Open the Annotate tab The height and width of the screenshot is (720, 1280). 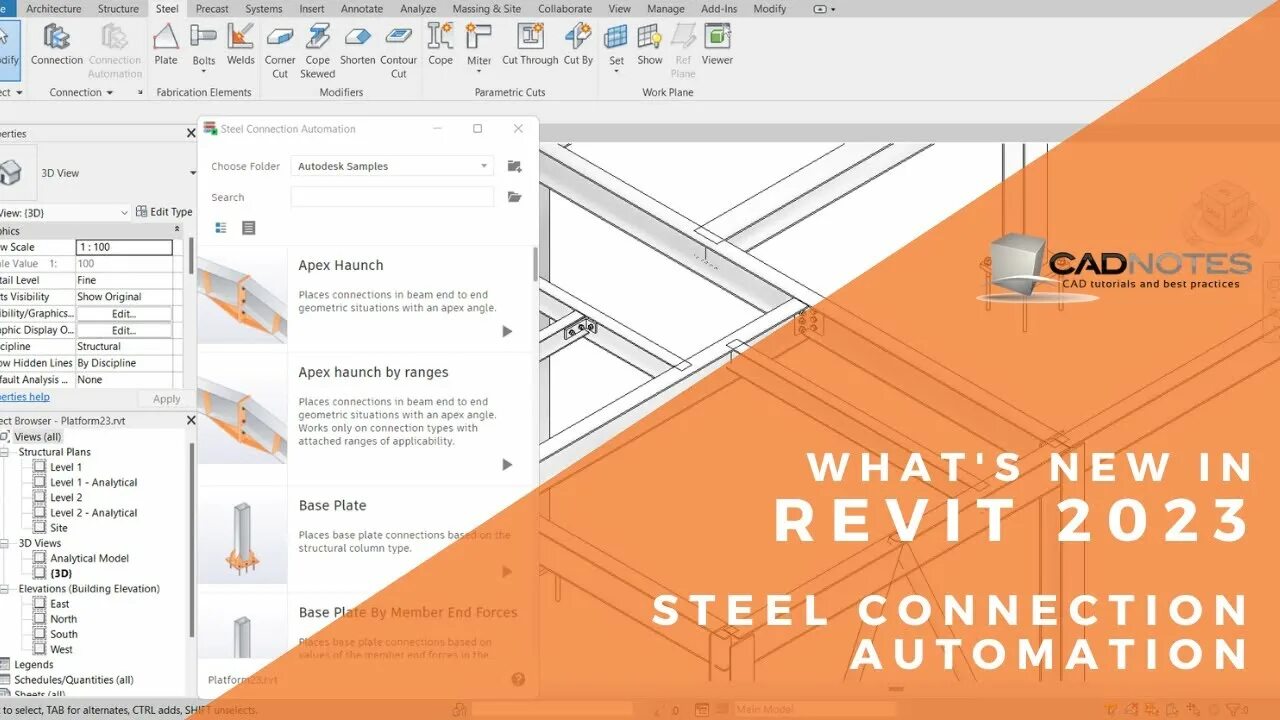pyautogui.click(x=362, y=9)
